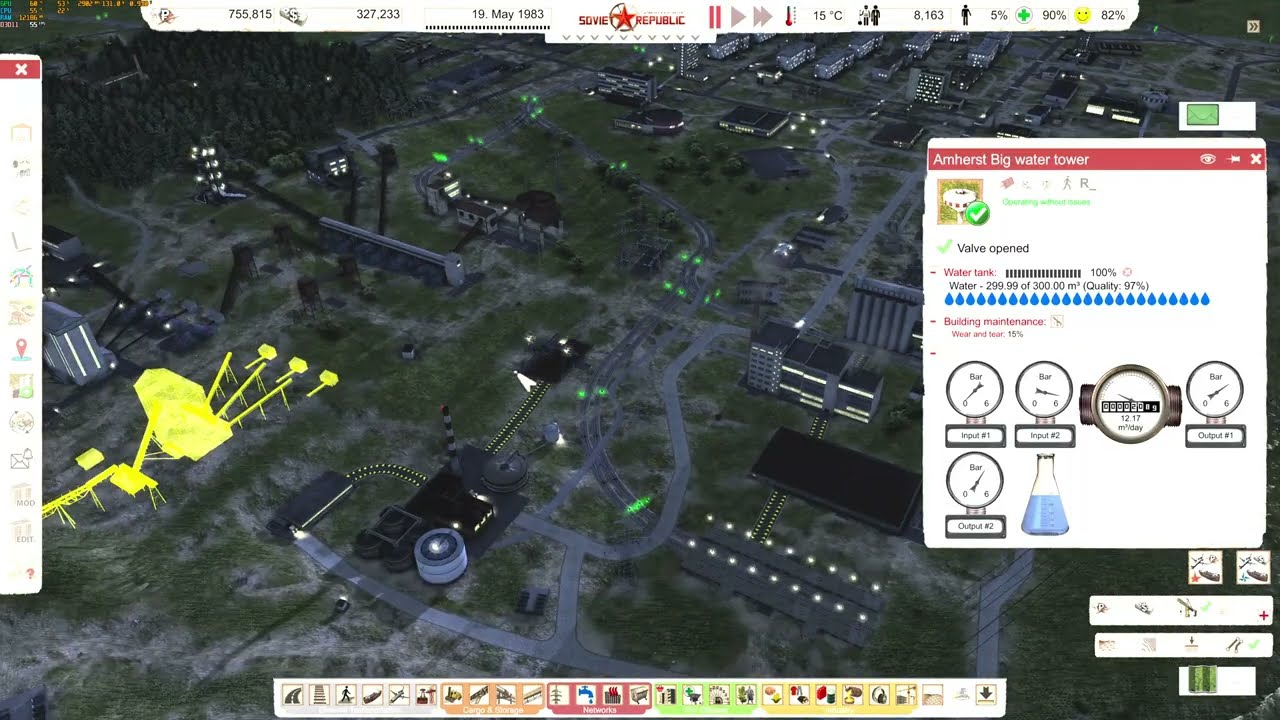The height and width of the screenshot is (720, 1280).
Task: Open the footpath (pedestrian) construction tool
Action: 346,694
